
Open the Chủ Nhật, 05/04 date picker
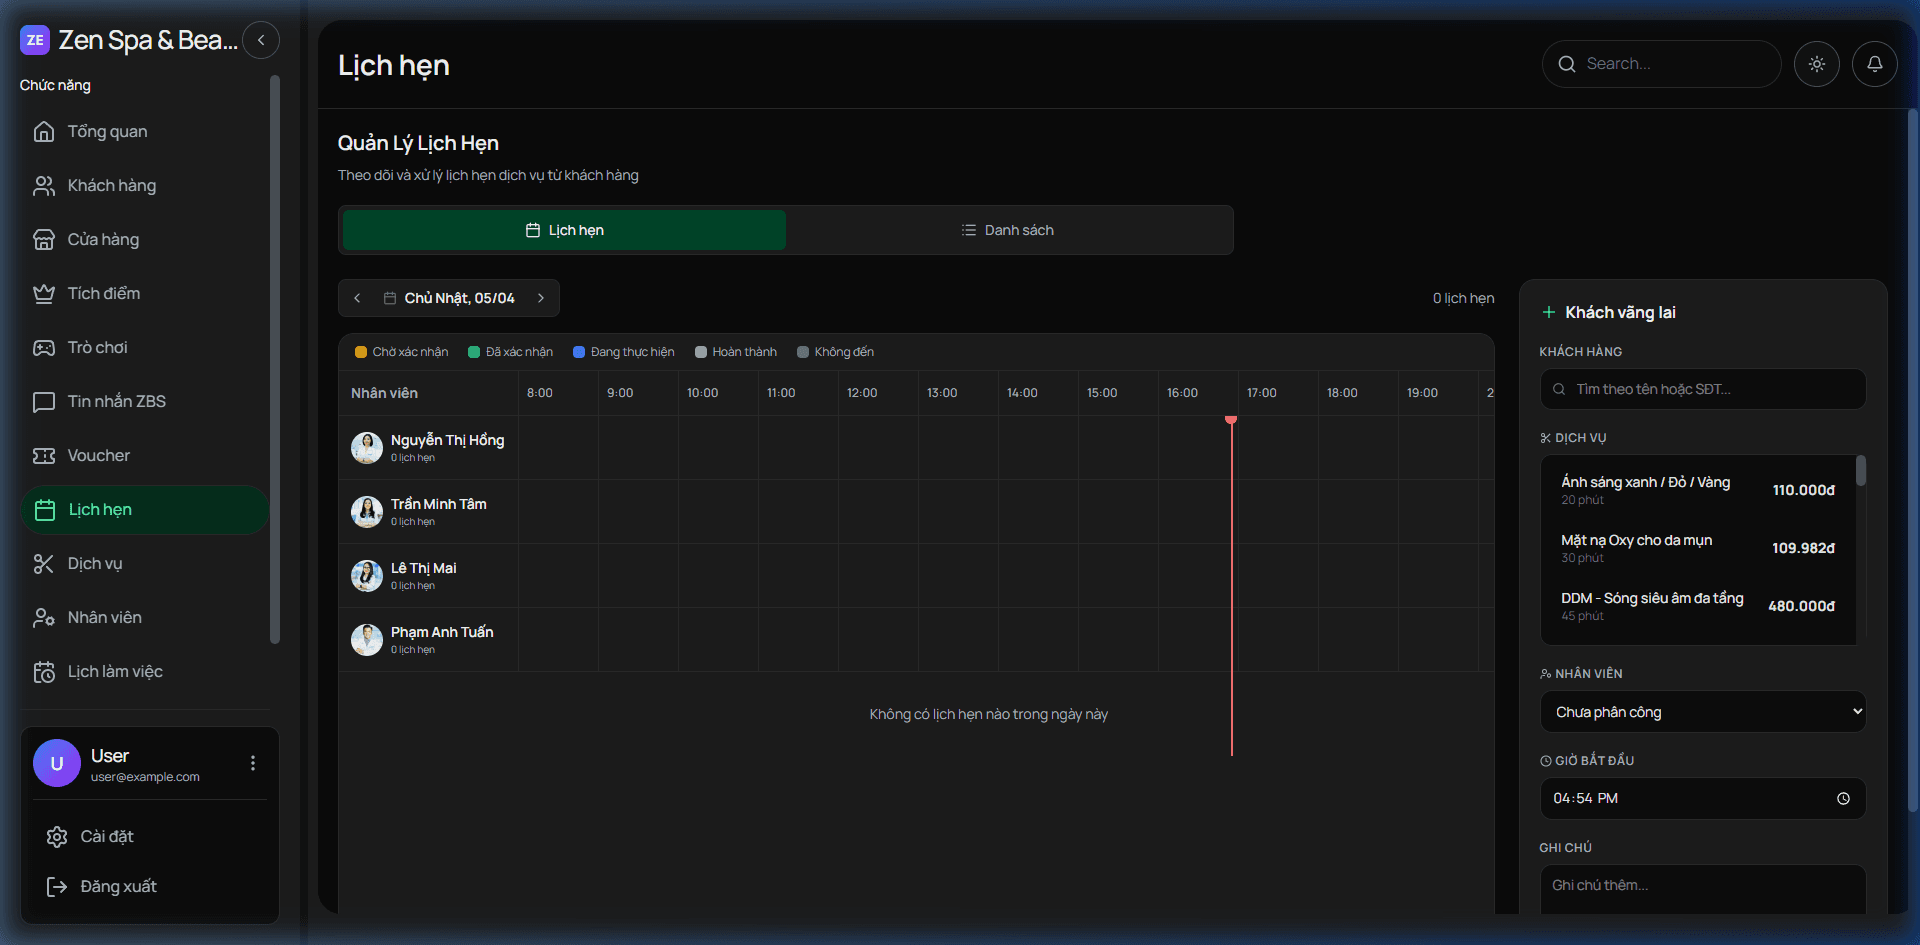coord(449,298)
